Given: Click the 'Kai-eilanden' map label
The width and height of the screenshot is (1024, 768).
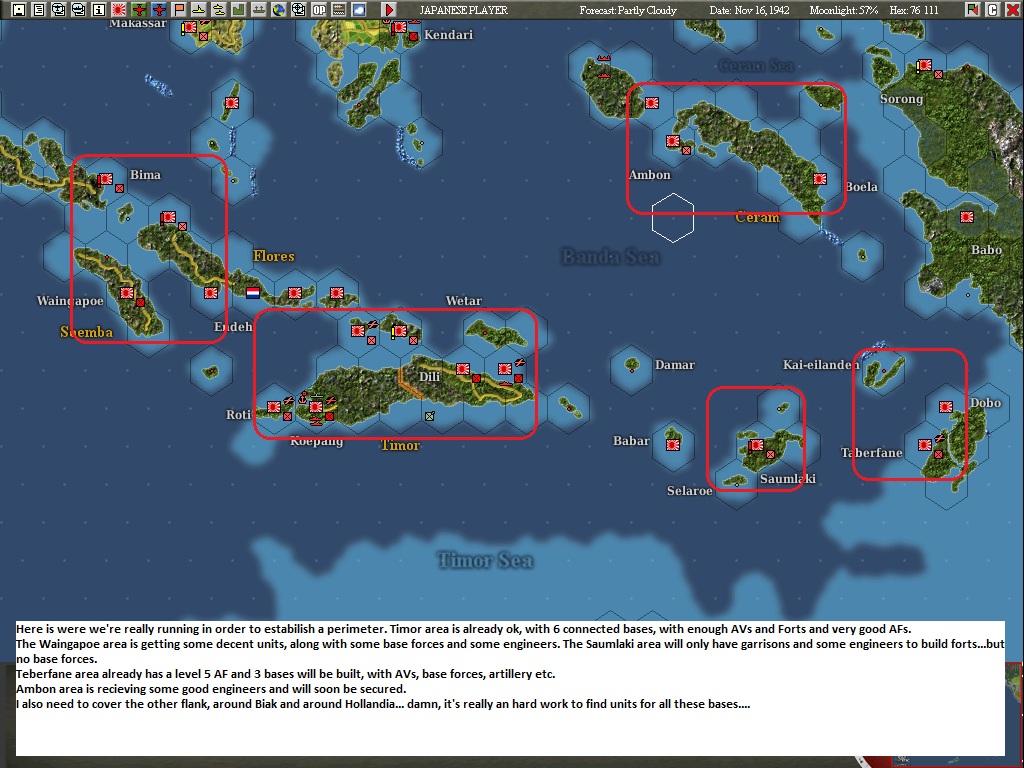Looking at the screenshot, I should click(x=821, y=364).
